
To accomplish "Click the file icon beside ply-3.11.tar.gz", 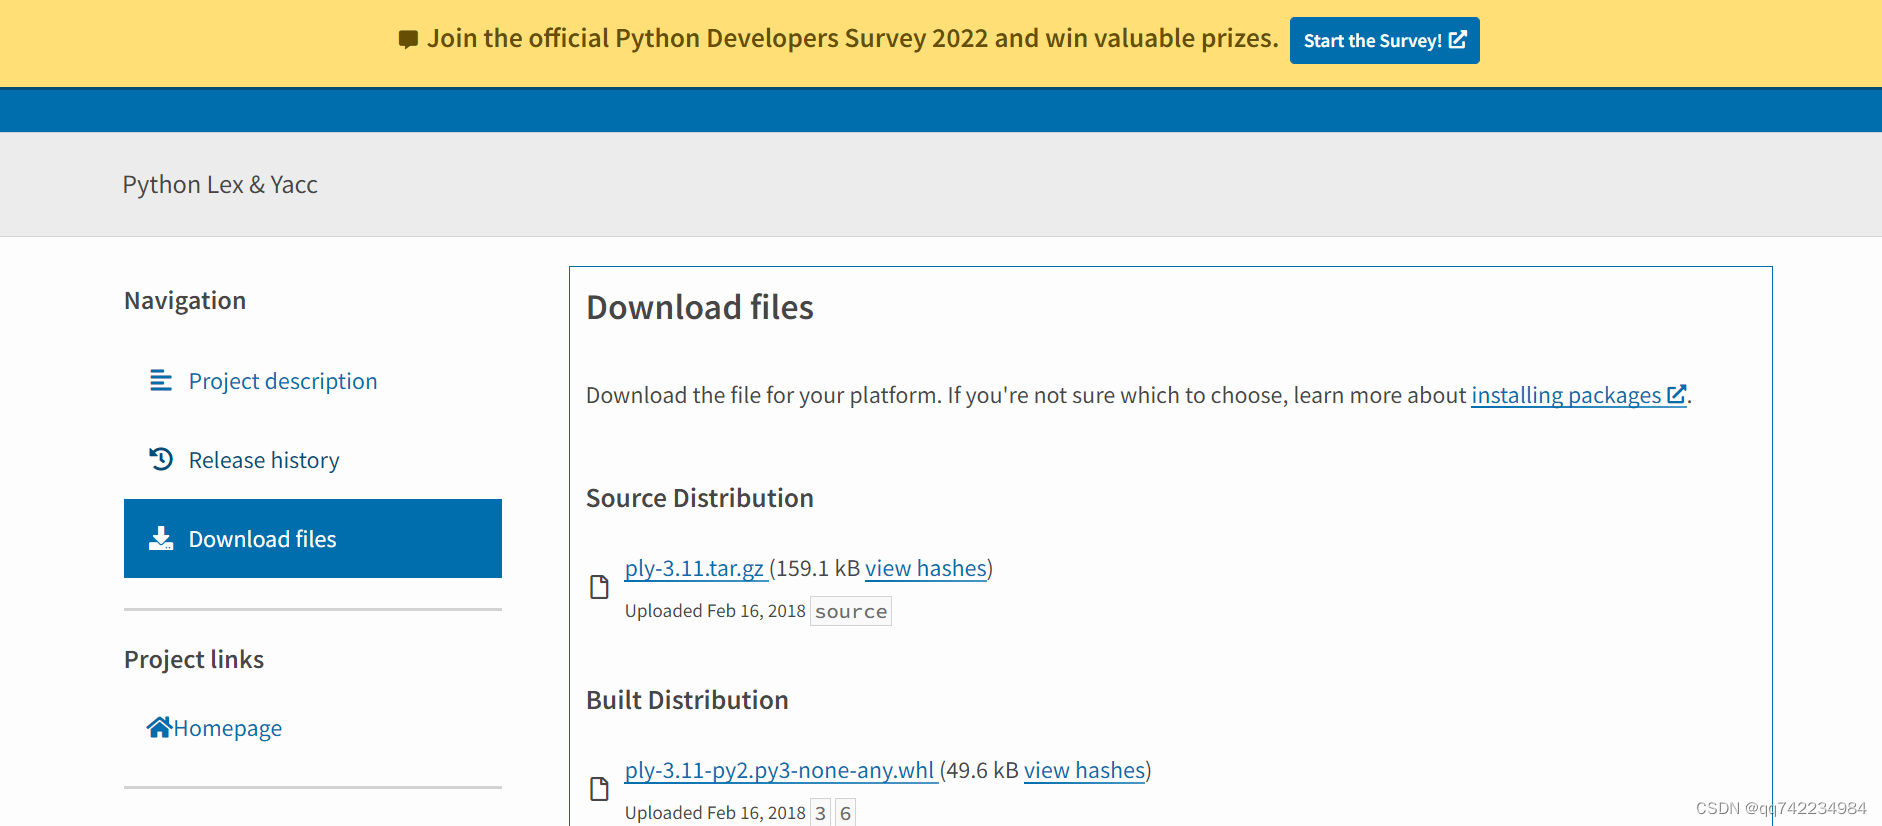I will pos(599,587).
